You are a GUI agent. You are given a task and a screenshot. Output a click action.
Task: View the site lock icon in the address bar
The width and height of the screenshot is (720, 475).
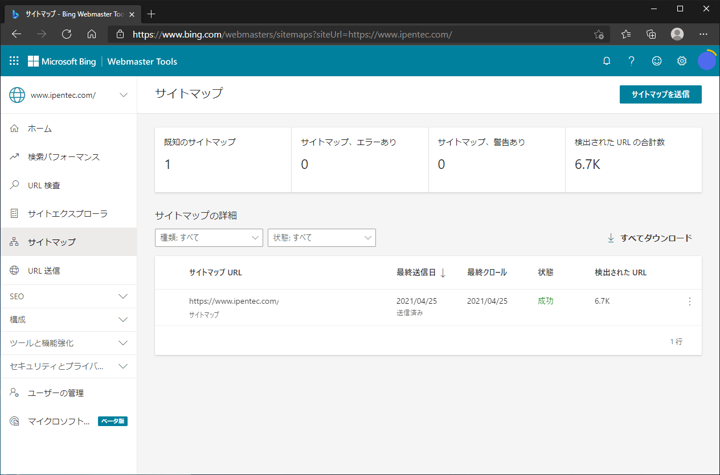[120, 34]
